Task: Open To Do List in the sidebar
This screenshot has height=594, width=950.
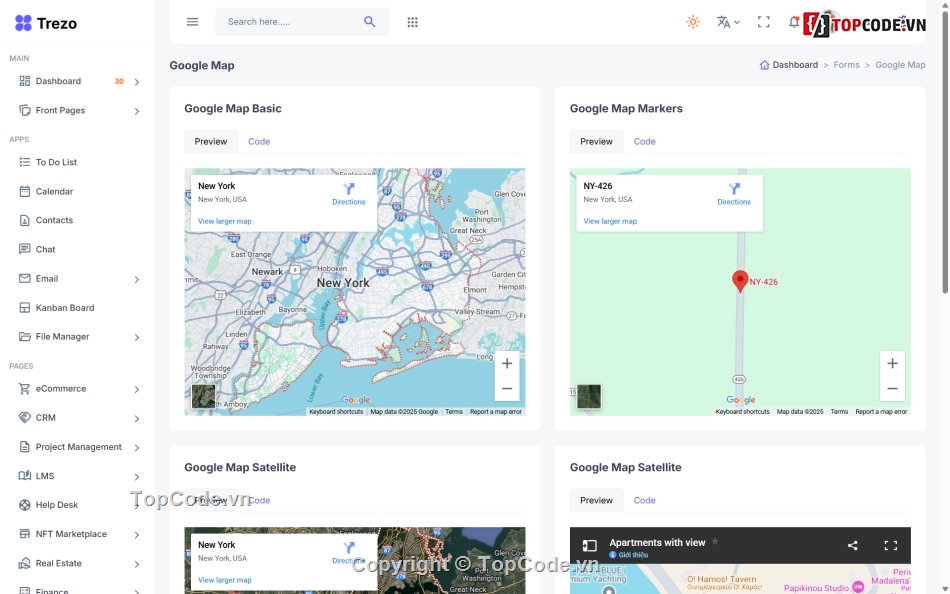Action: point(56,162)
